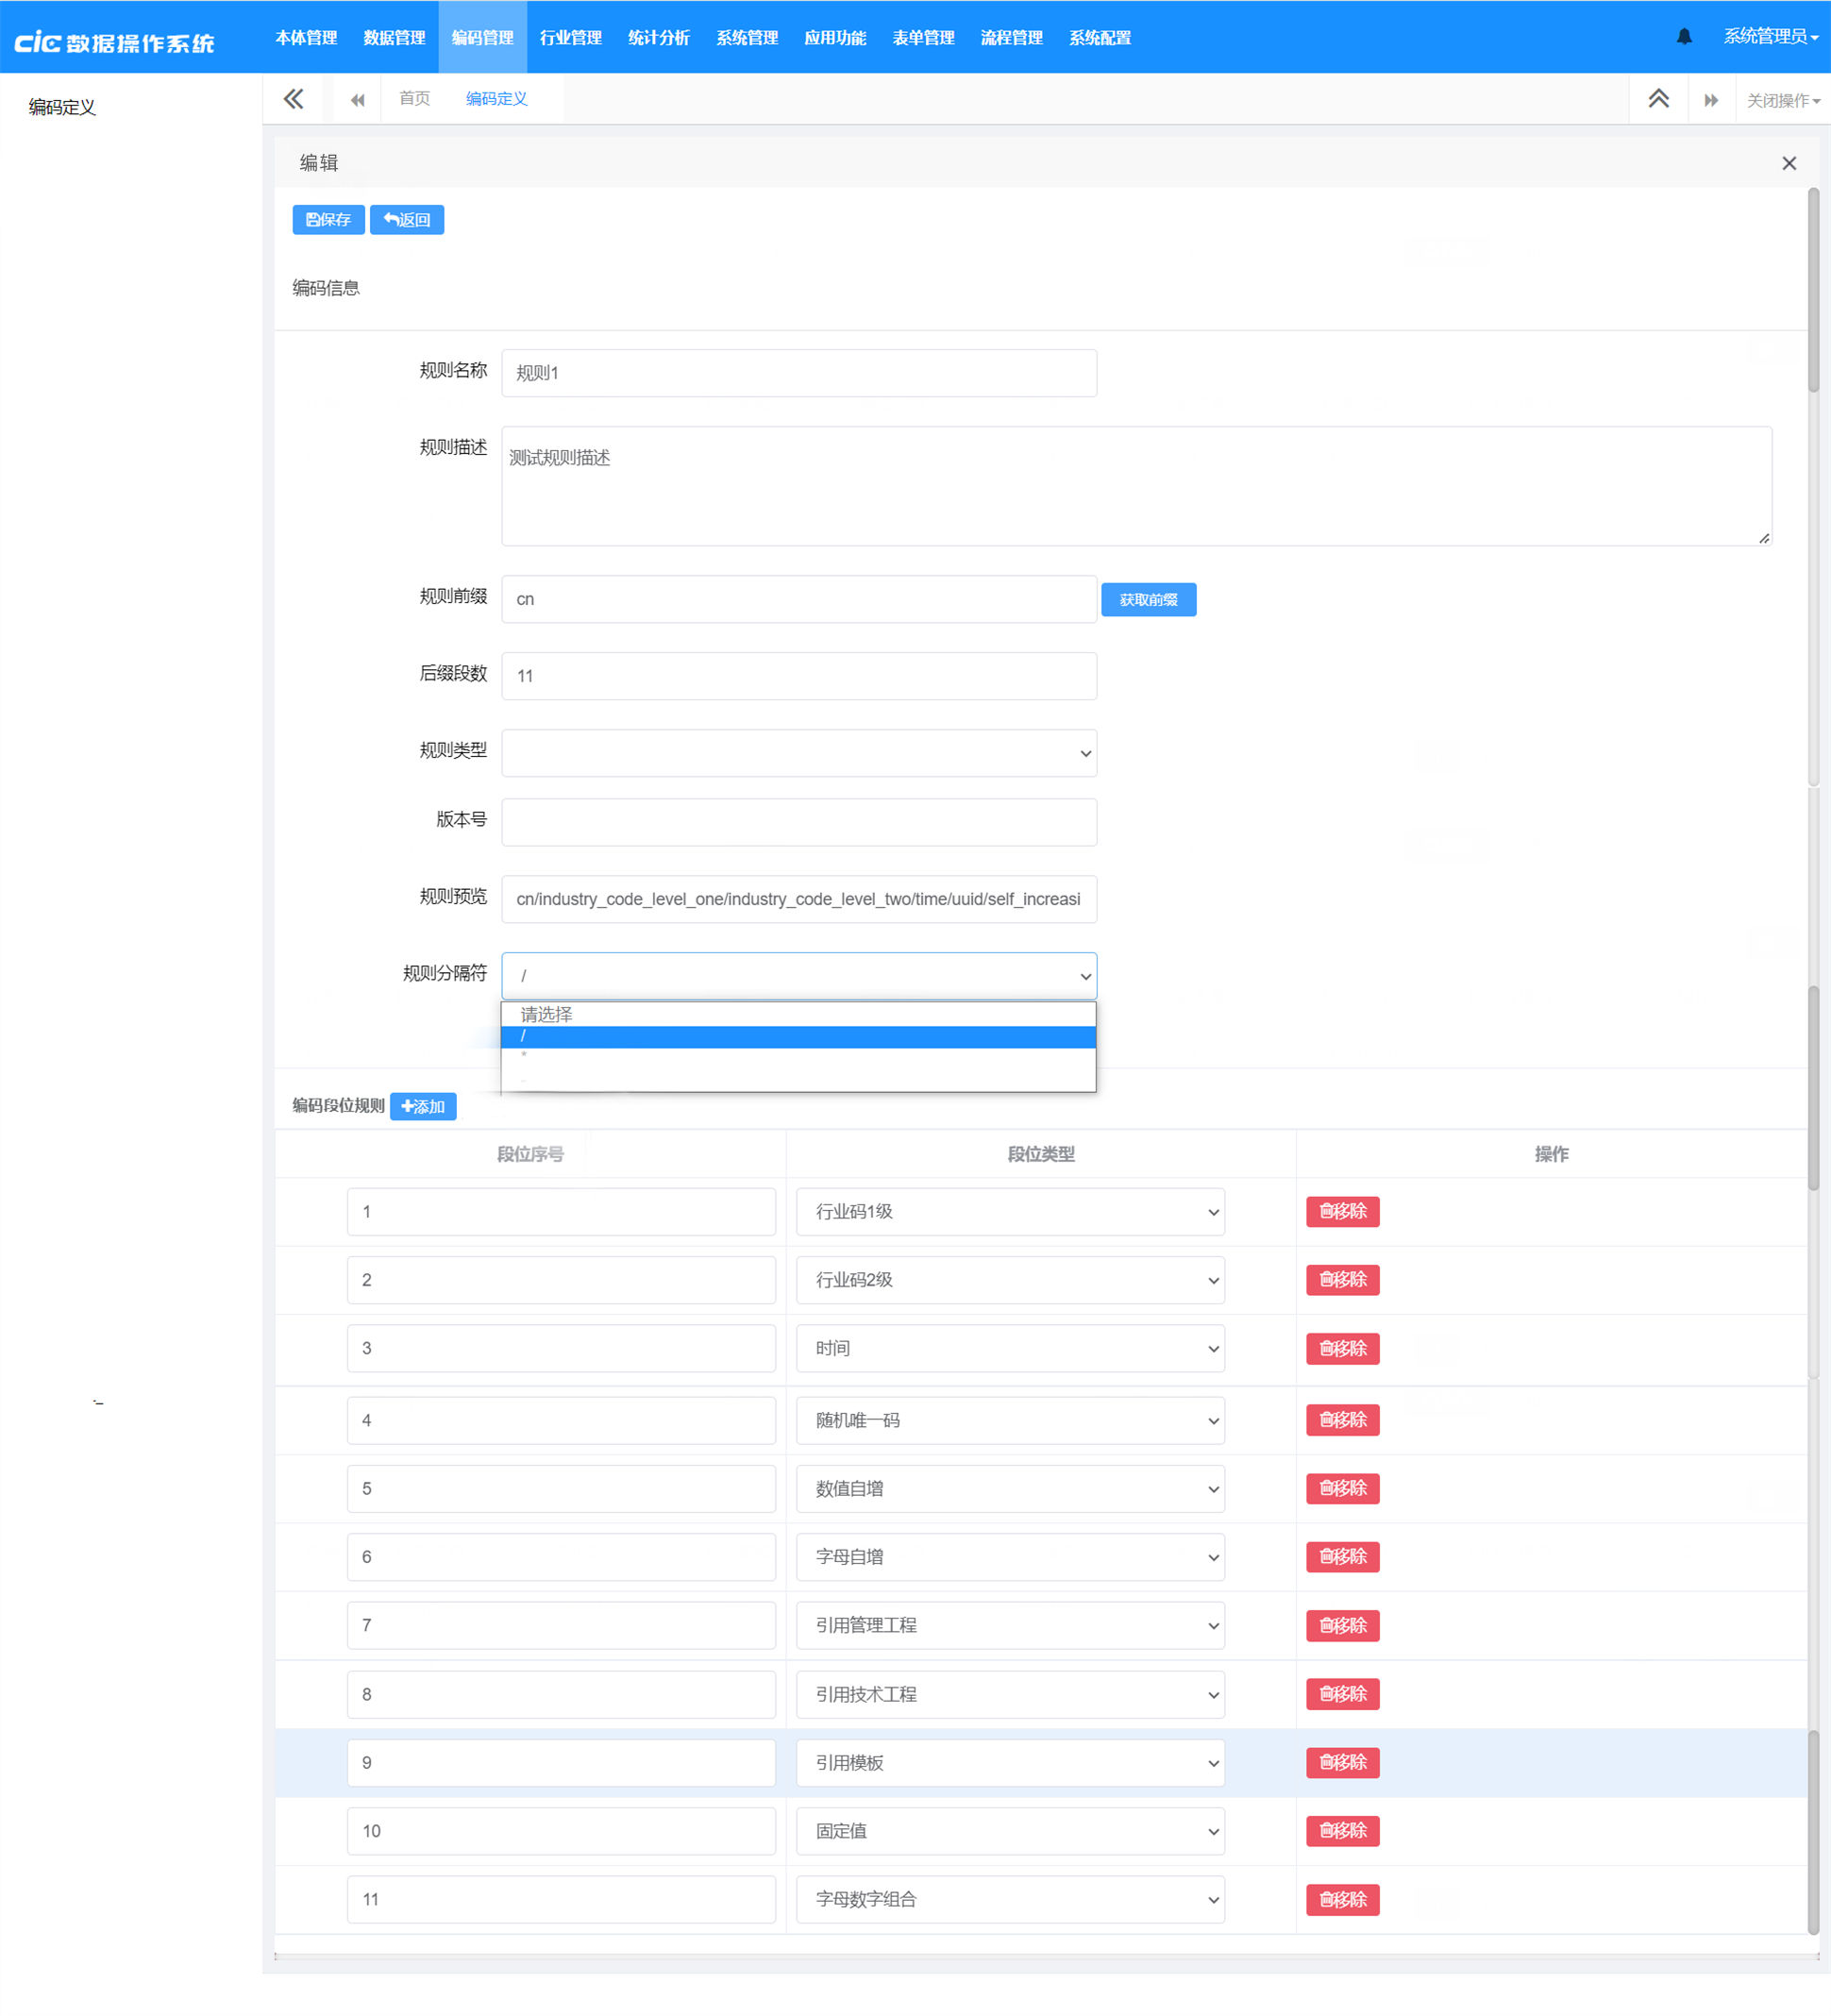The height and width of the screenshot is (2016, 1831).
Task: Expand the 关闭操作 dropdown
Action: (x=1782, y=100)
